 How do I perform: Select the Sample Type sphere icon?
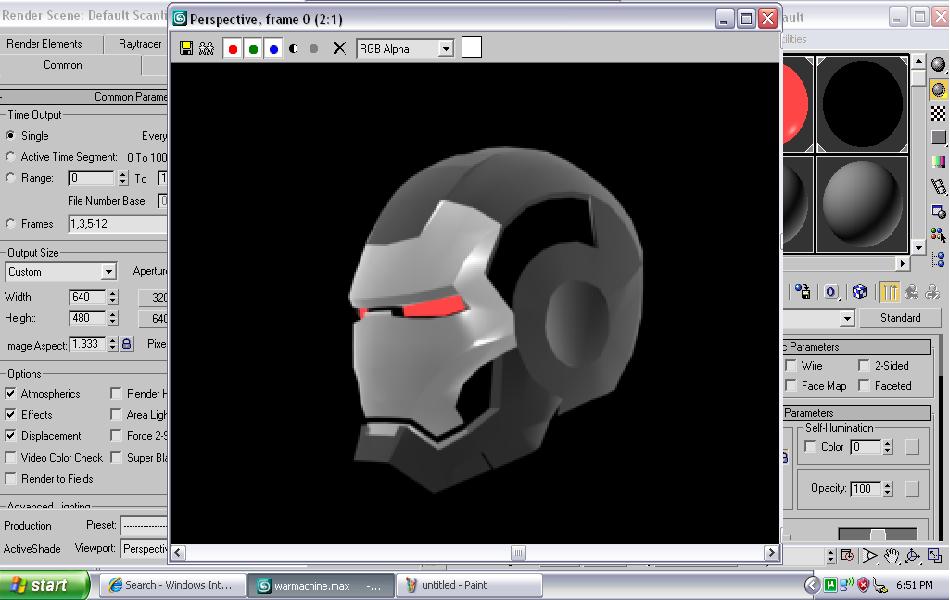point(938,65)
